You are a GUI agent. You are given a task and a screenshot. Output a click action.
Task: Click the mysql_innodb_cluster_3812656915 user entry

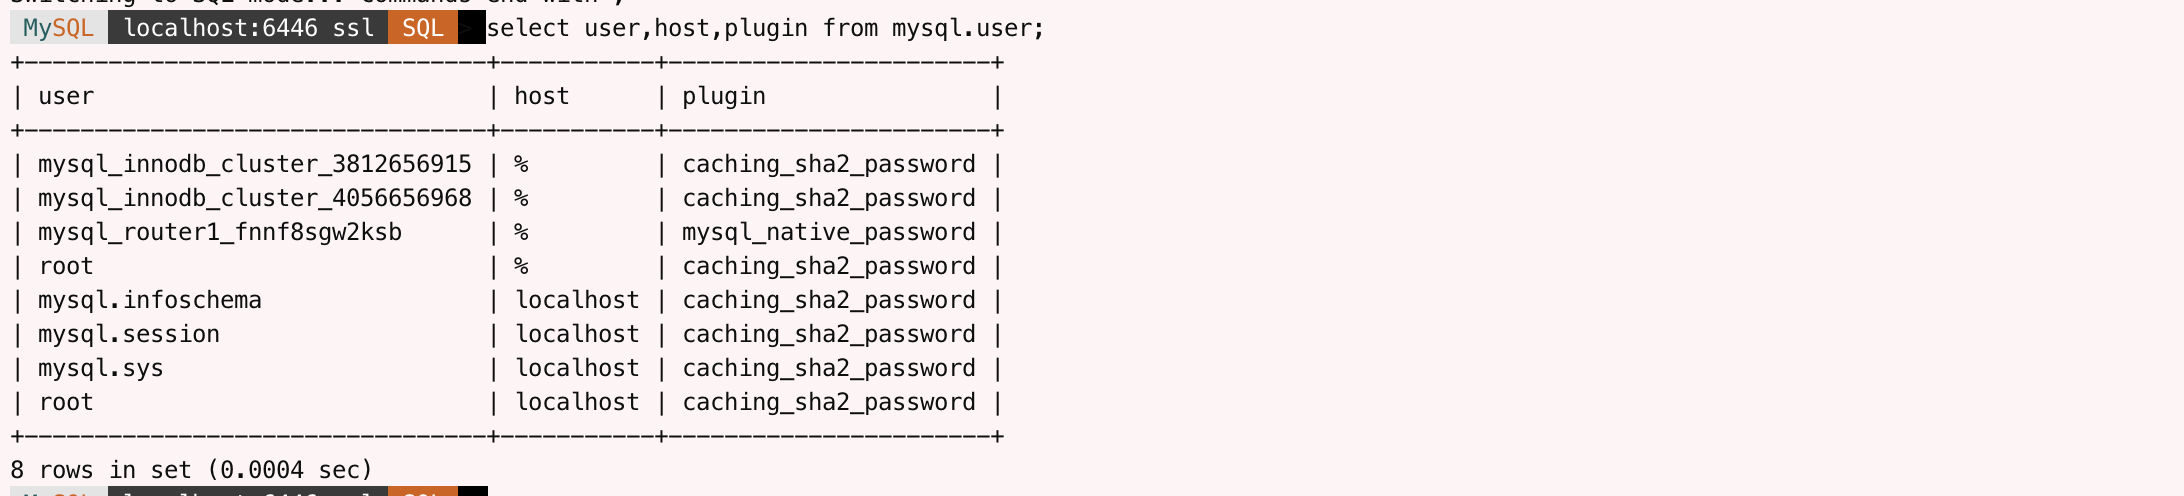click(255, 165)
